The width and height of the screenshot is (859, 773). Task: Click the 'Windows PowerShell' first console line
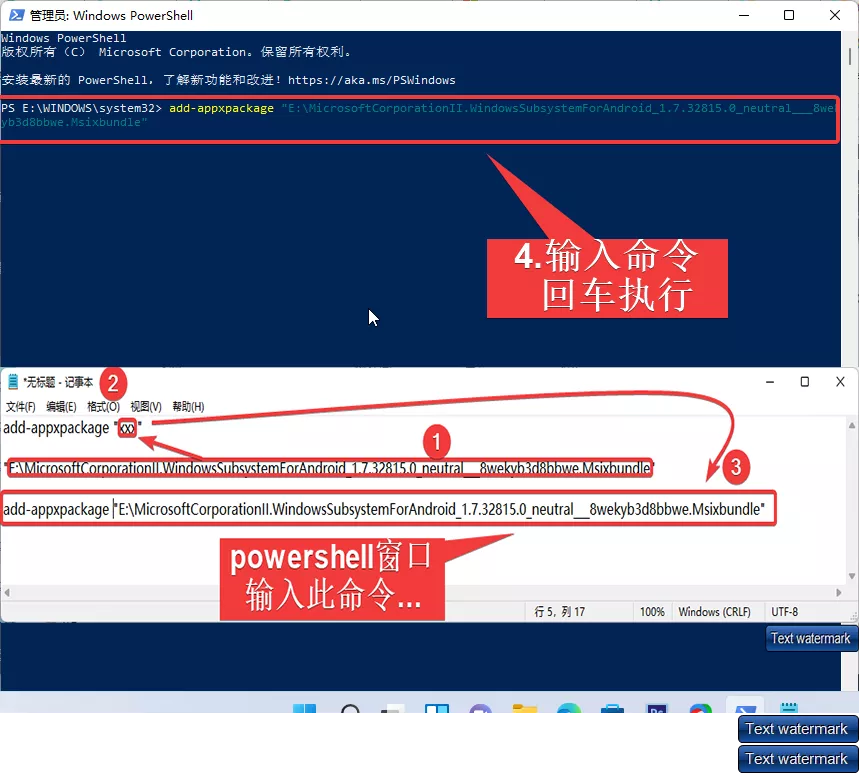[x=64, y=38]
